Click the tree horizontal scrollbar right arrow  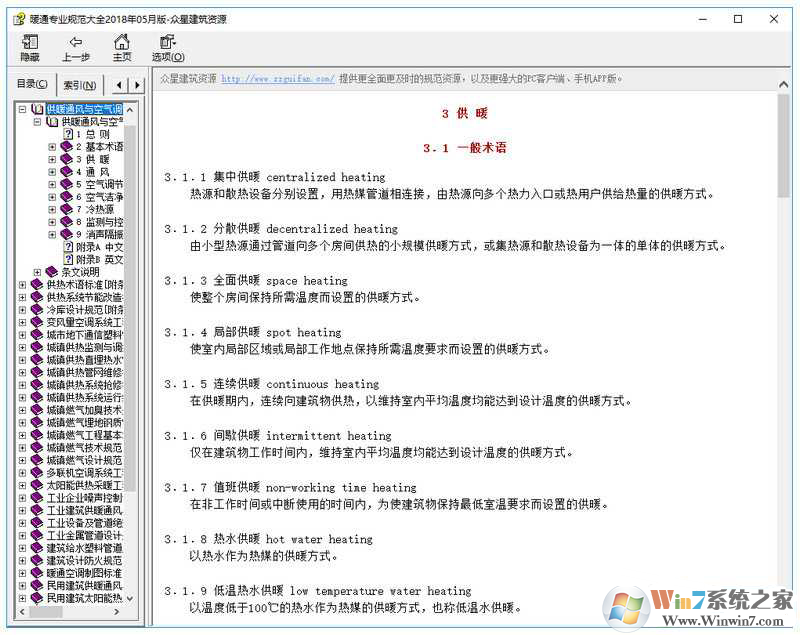click(x=117, y=612)
